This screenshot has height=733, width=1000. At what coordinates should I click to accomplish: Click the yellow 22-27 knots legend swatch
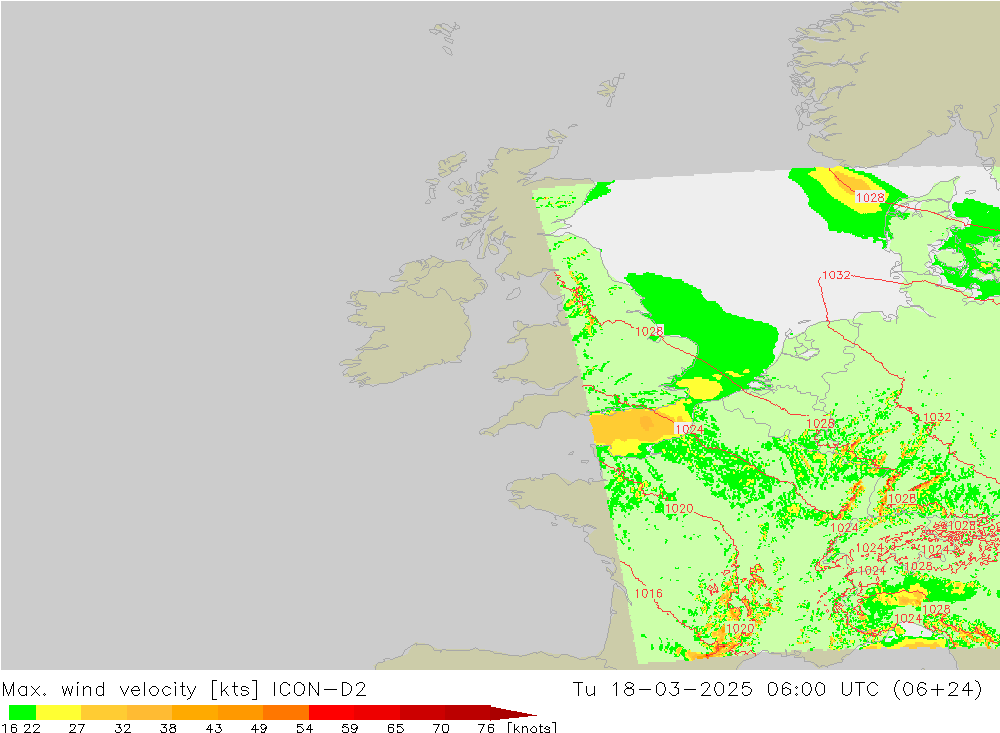pos(59,712)
